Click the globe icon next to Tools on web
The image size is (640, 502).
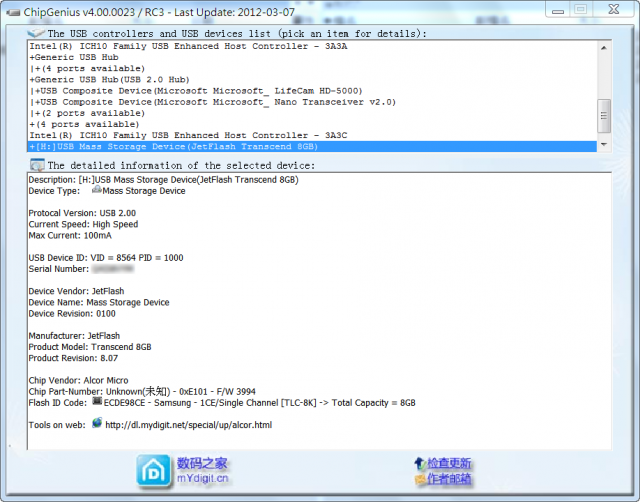pos(97,423)
